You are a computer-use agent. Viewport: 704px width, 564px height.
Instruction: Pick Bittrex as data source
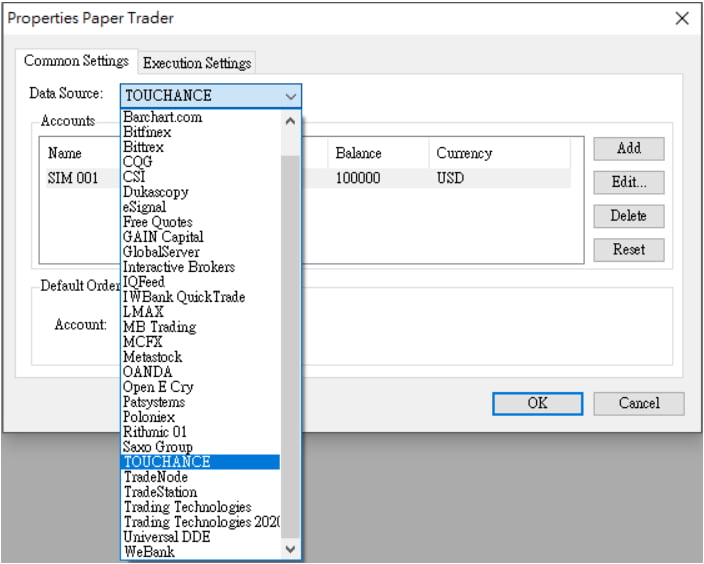pyautogui.click(x=201, y=147)
